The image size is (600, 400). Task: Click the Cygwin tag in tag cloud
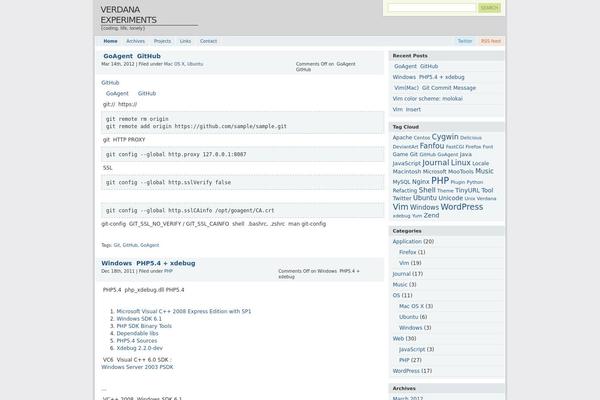point(445,137)
